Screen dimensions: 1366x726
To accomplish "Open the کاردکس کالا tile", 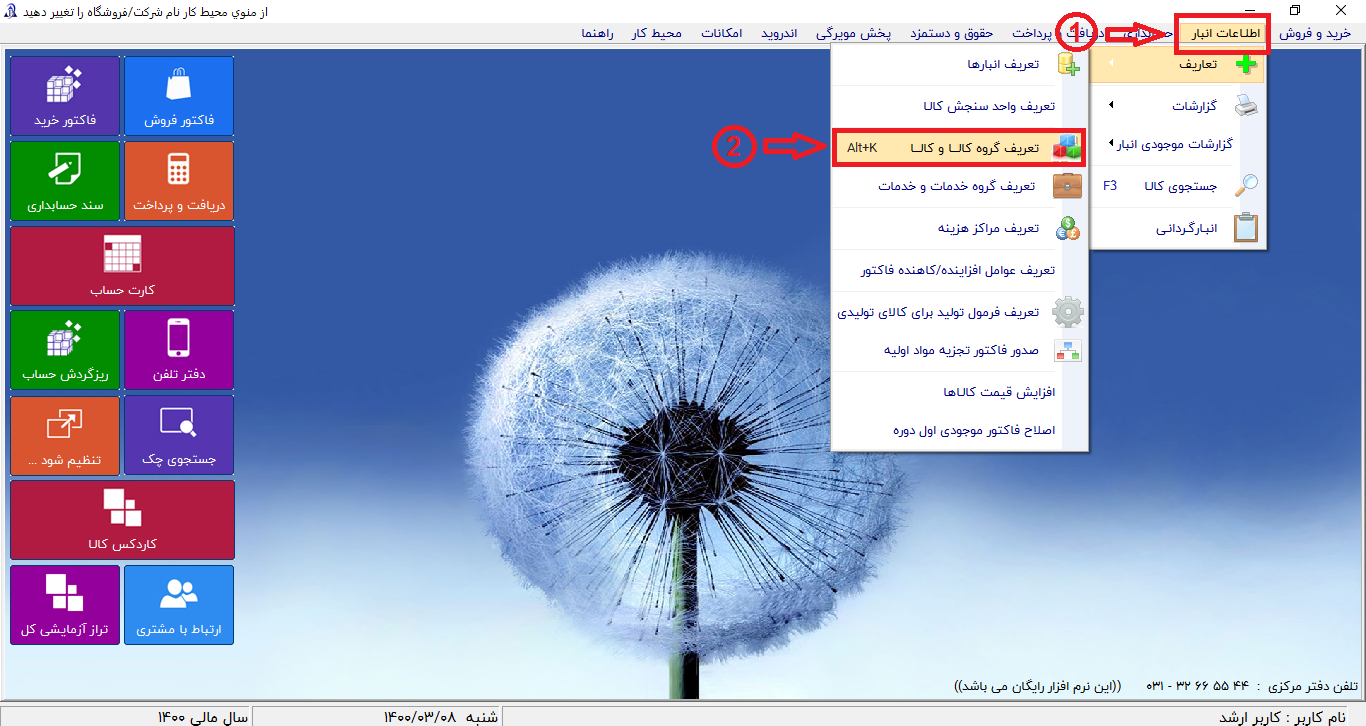I will coord(122,520).
